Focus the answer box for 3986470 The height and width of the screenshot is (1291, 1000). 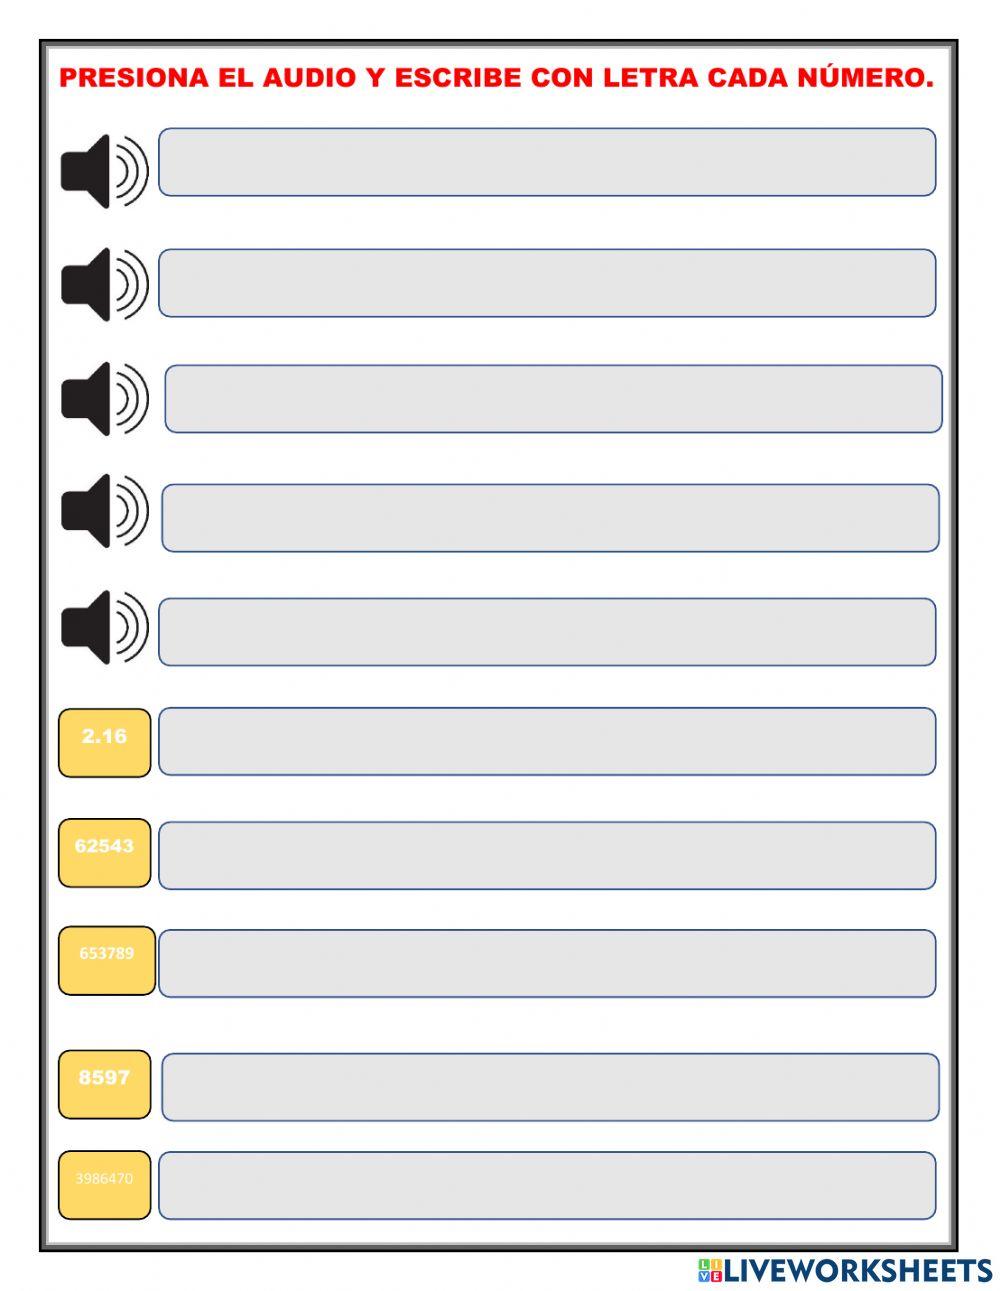click(x=547, y=1186)
